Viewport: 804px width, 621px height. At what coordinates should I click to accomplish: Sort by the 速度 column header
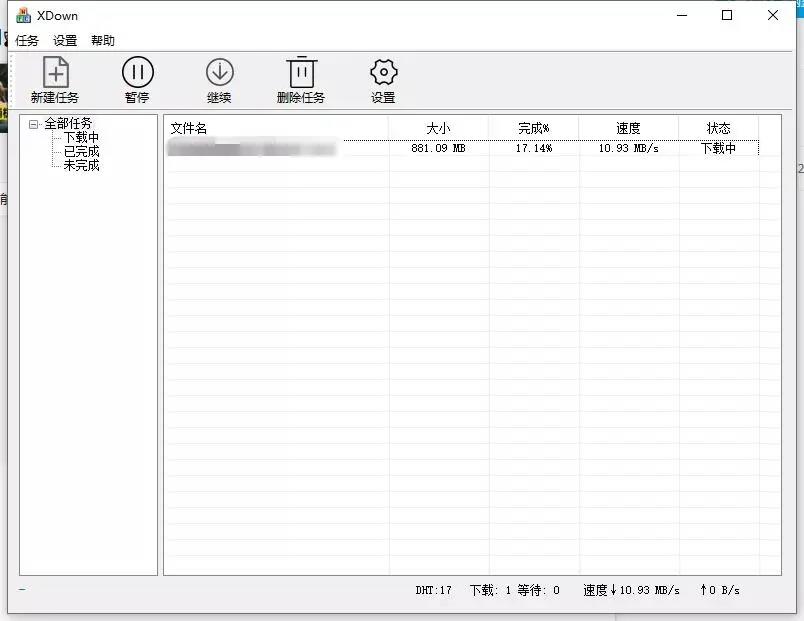(628, 128)
